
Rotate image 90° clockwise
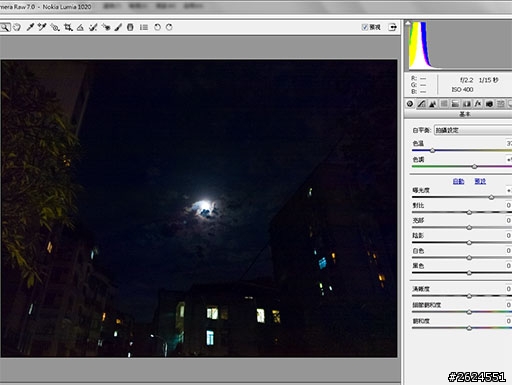(169, 27)
